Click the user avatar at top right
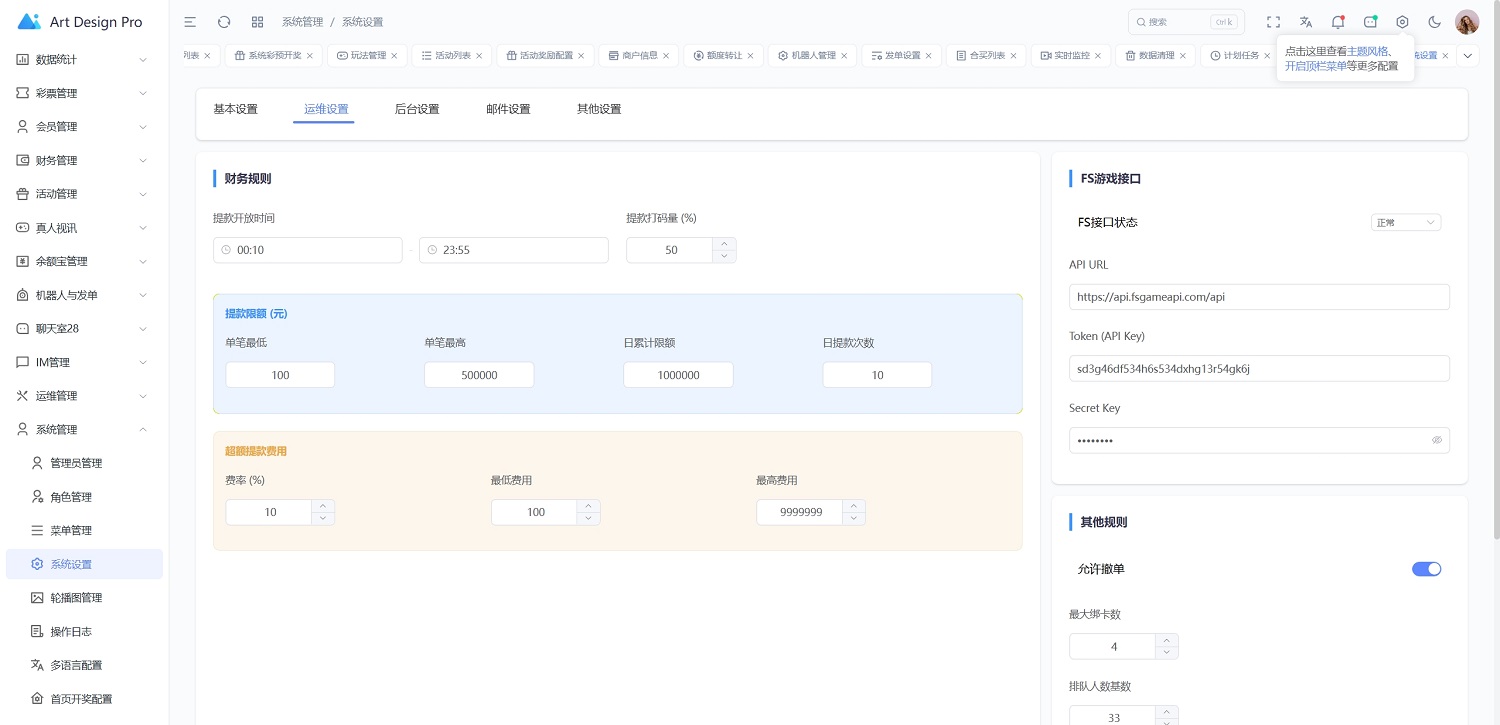This screenshot has width=1500, height=725. (x=1466, y=22)
